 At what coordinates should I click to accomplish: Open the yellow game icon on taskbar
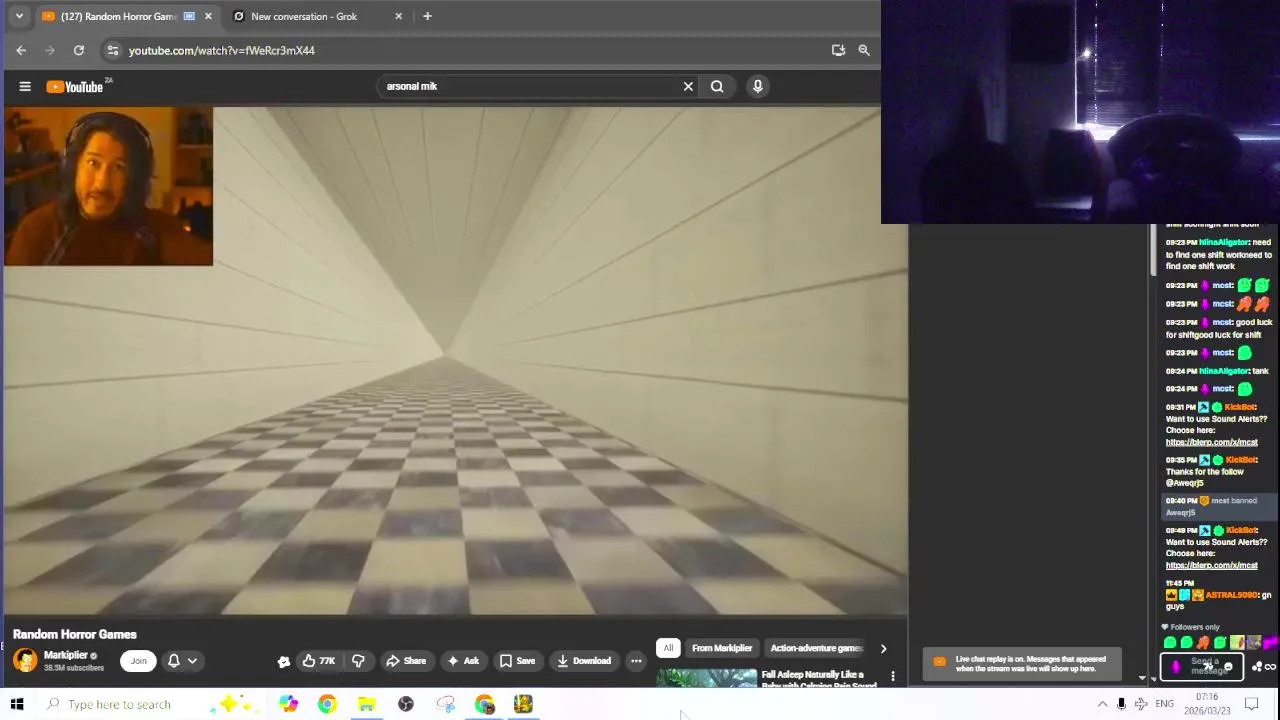pos(523,704)
